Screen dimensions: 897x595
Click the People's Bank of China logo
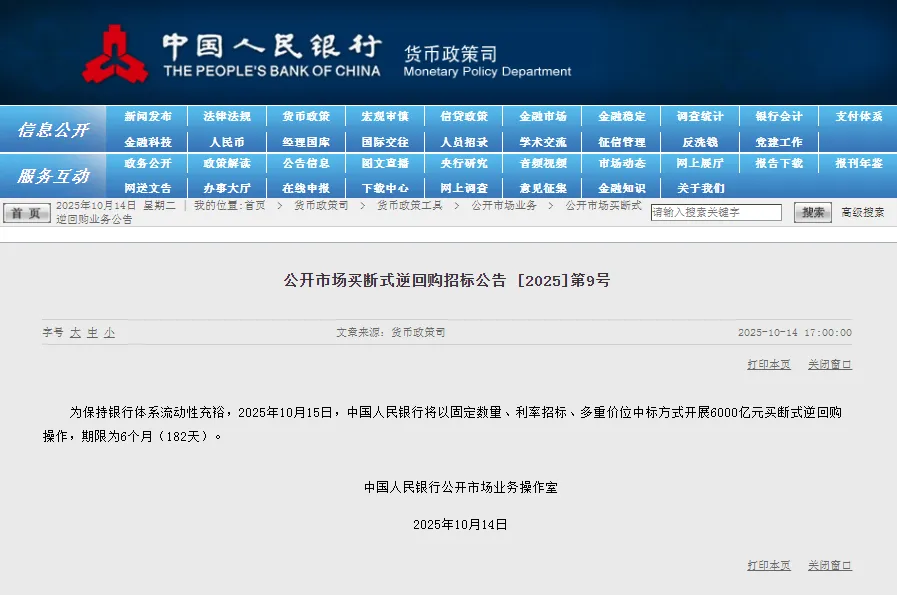click(x=115, y=55)
